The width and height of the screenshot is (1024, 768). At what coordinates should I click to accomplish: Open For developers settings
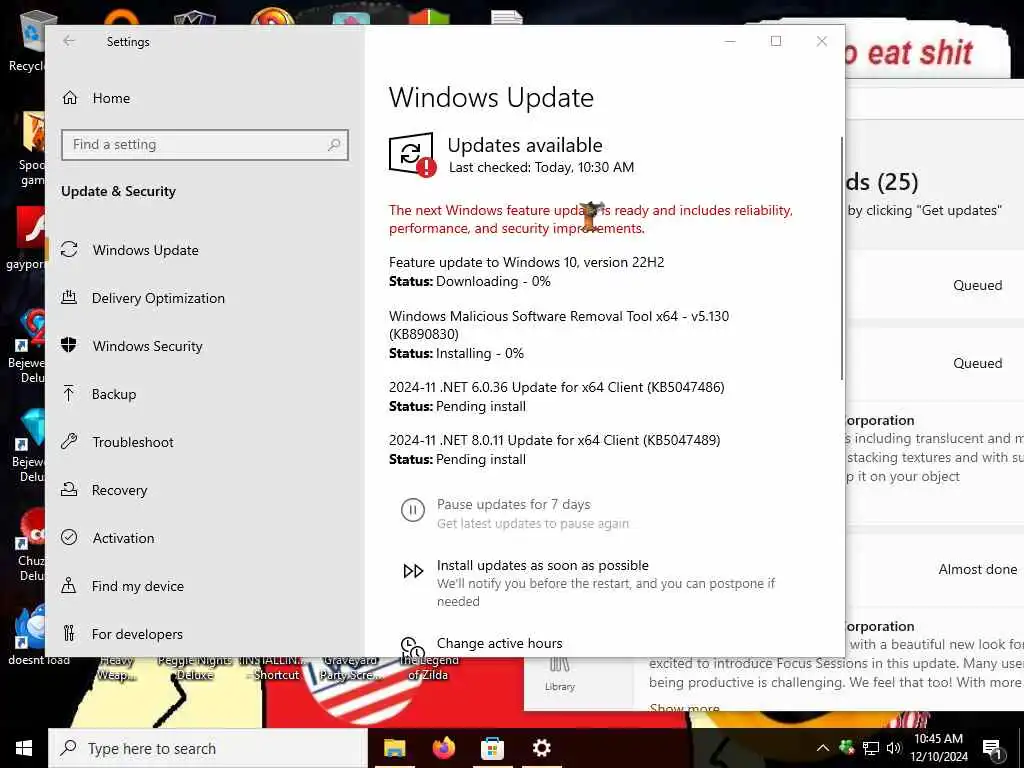pyautogui.click(x=136, y=634)
